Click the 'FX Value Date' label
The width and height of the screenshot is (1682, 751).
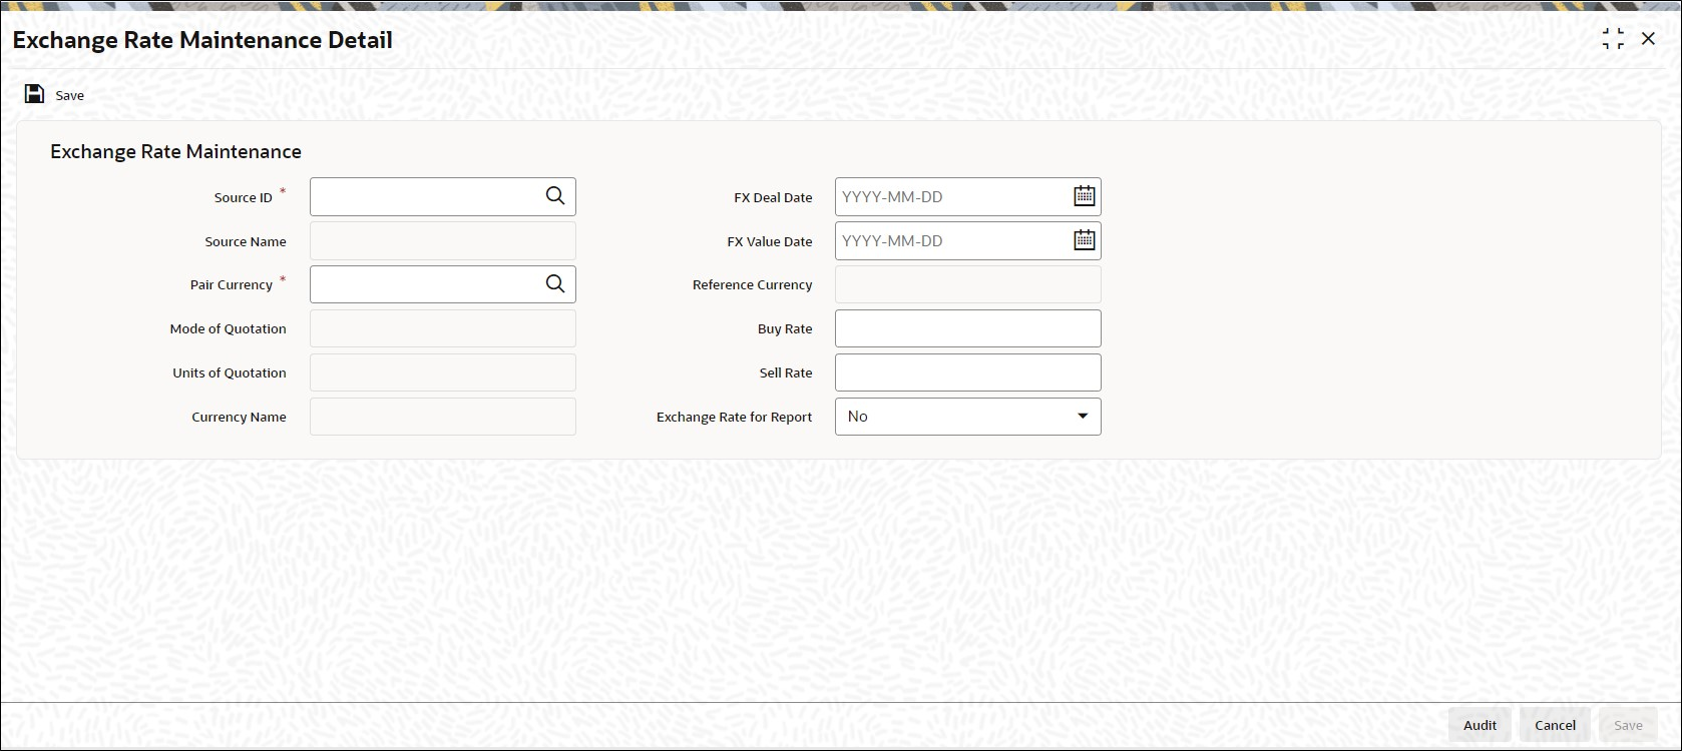(770, 242)
